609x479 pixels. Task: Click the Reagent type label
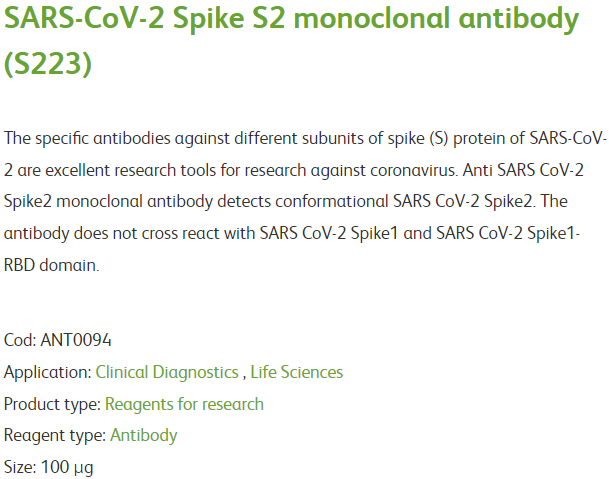click(x=55, y=435)
